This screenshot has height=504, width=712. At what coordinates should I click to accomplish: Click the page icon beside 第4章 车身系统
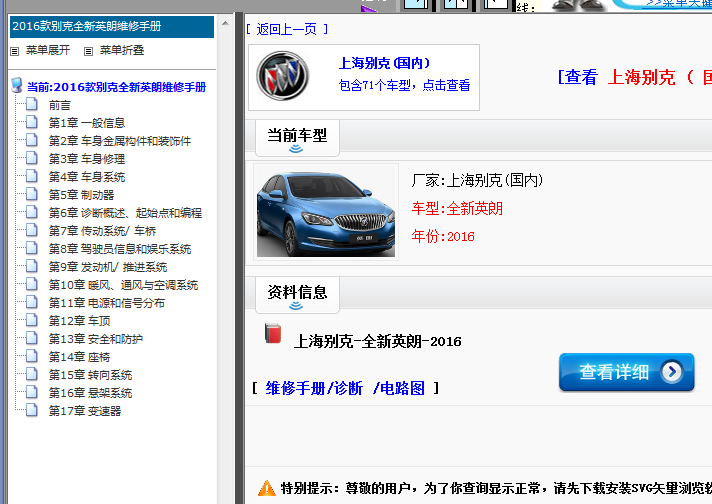point(32,177)
